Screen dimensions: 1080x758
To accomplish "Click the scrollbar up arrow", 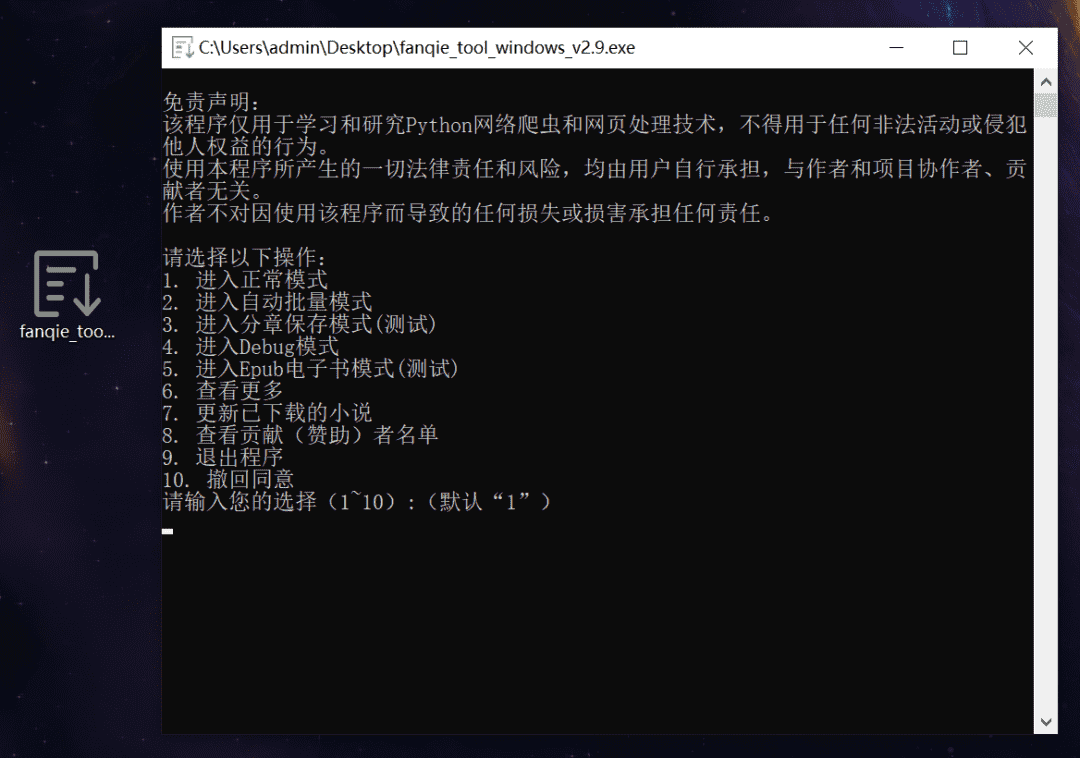I will pos(1045,81).
